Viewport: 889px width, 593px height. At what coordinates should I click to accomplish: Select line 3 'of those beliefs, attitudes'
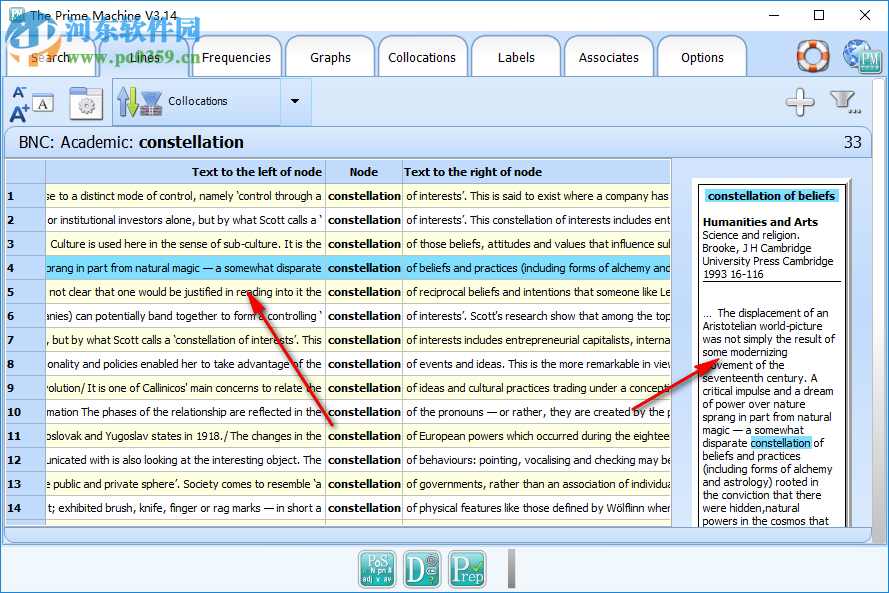coord(338,244)
